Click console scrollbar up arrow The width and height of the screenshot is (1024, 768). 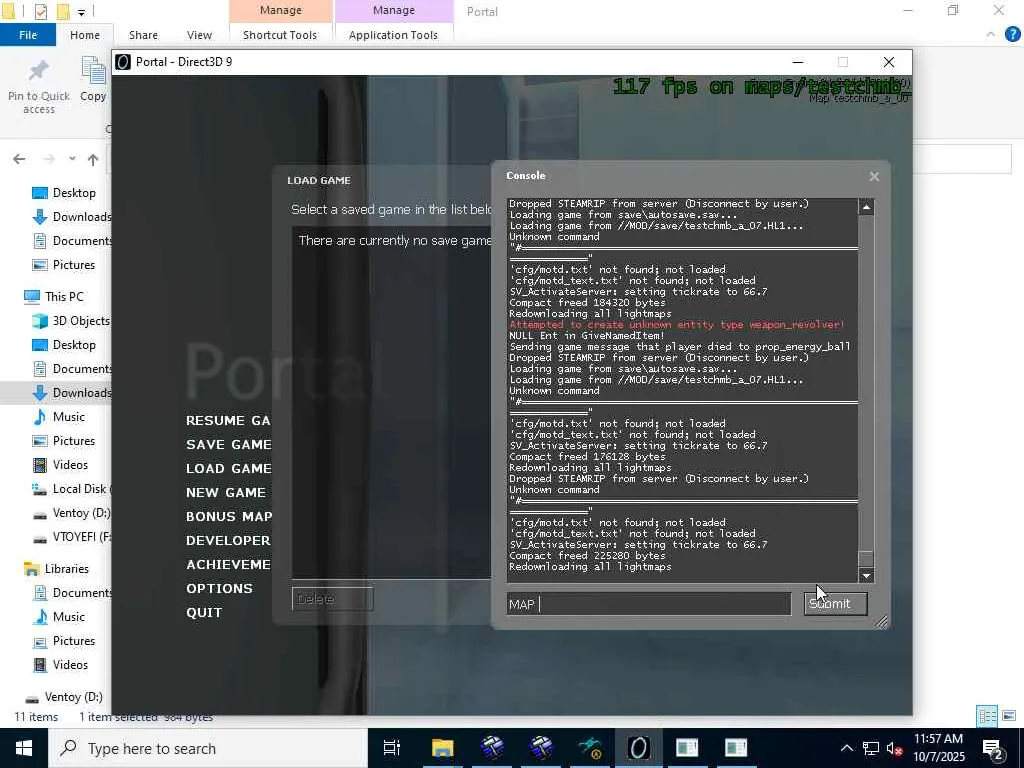click(x=866, y=207)
